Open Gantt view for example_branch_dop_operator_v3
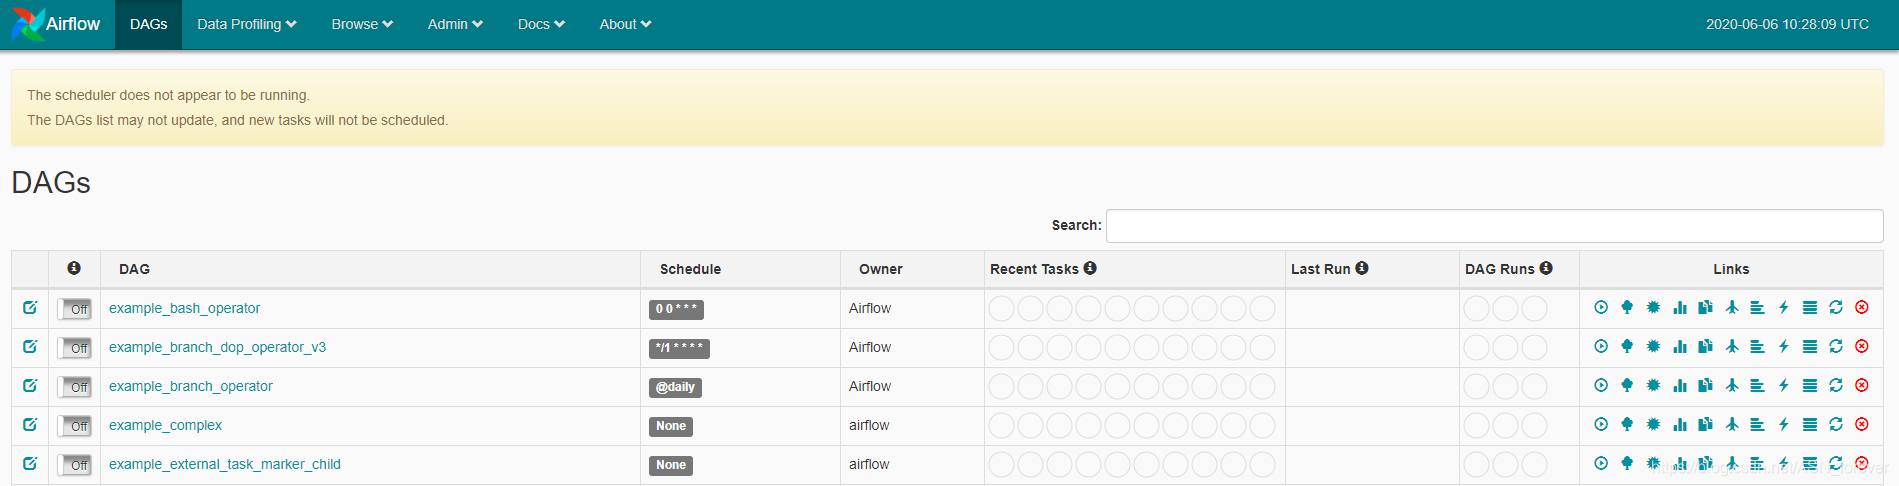This screenshot has width=1899, height=486. [x=1757, y=347]
